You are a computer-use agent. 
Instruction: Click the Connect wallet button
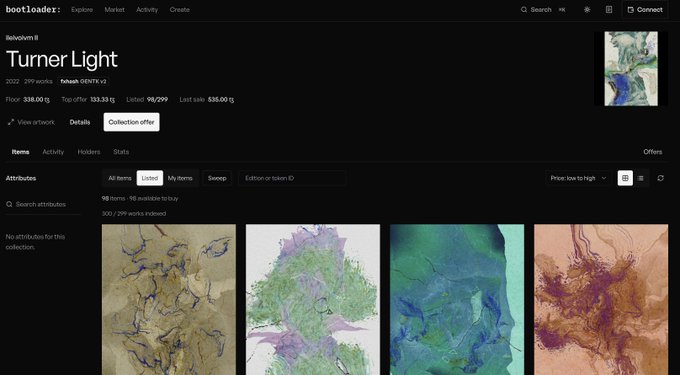click(x=645, y=10)
